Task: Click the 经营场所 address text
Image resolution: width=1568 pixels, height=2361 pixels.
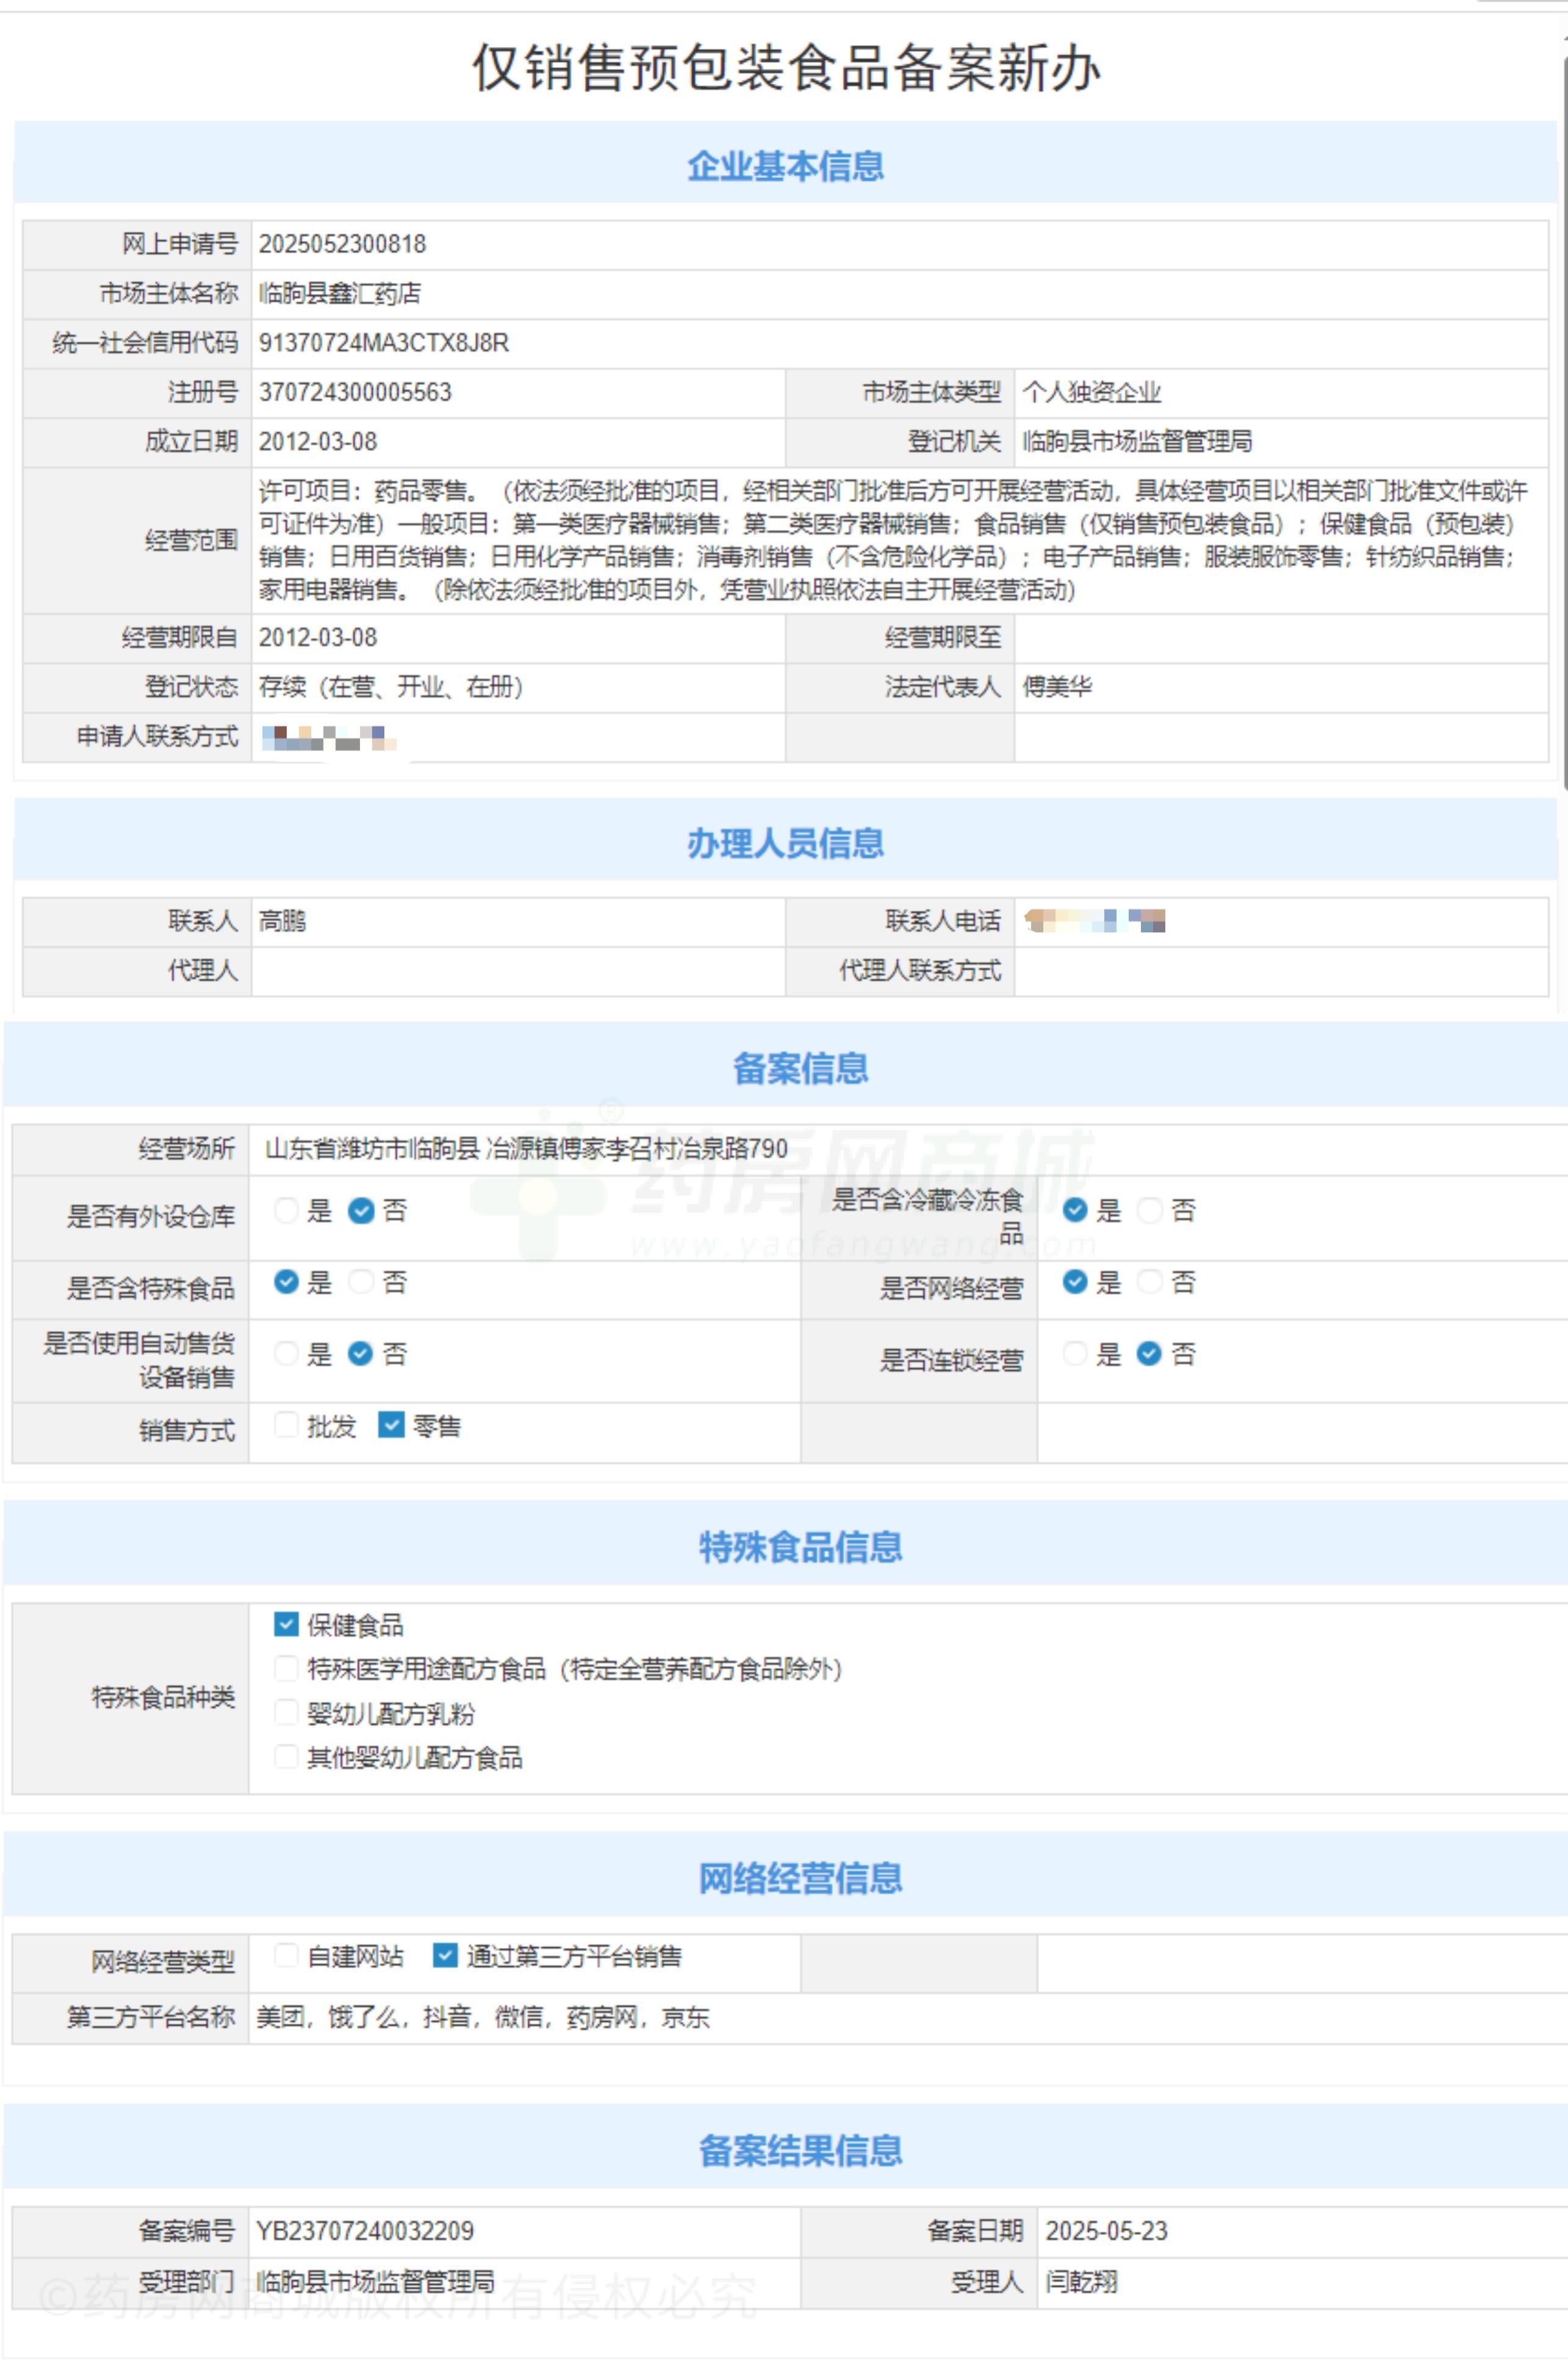Action: point(526,1148)
